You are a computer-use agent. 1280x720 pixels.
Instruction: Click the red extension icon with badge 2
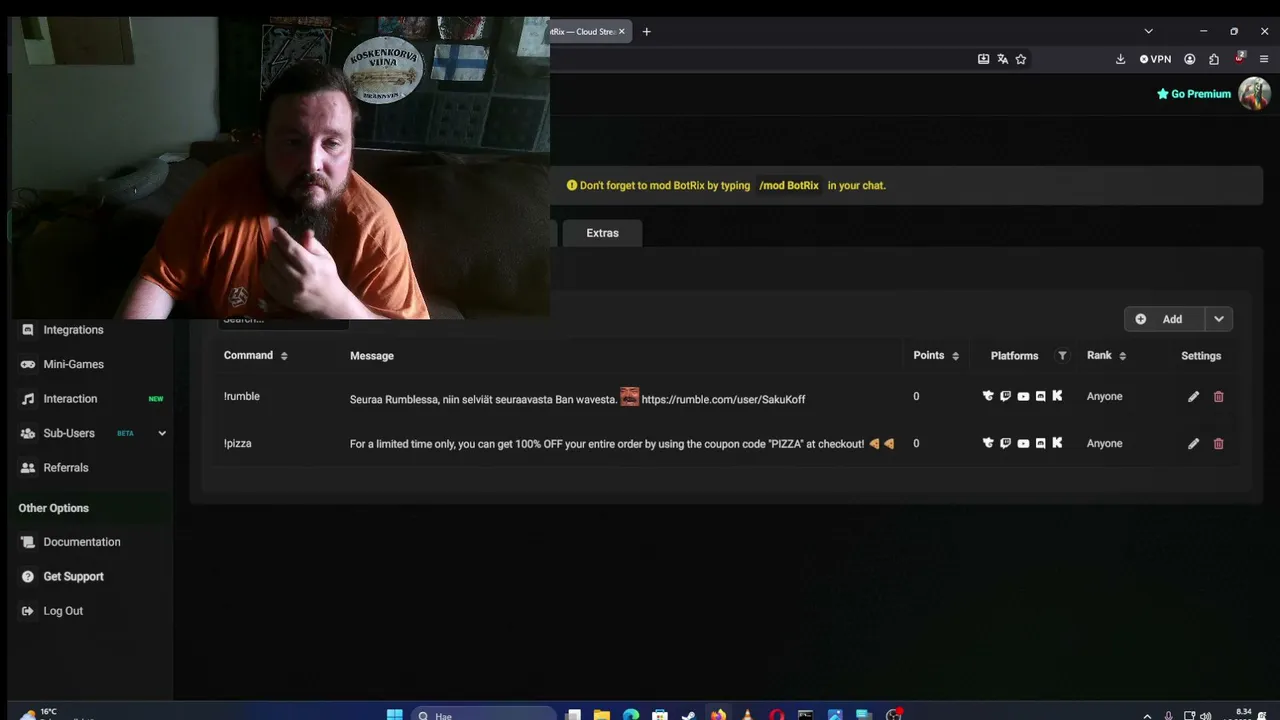coord(1239,58)
